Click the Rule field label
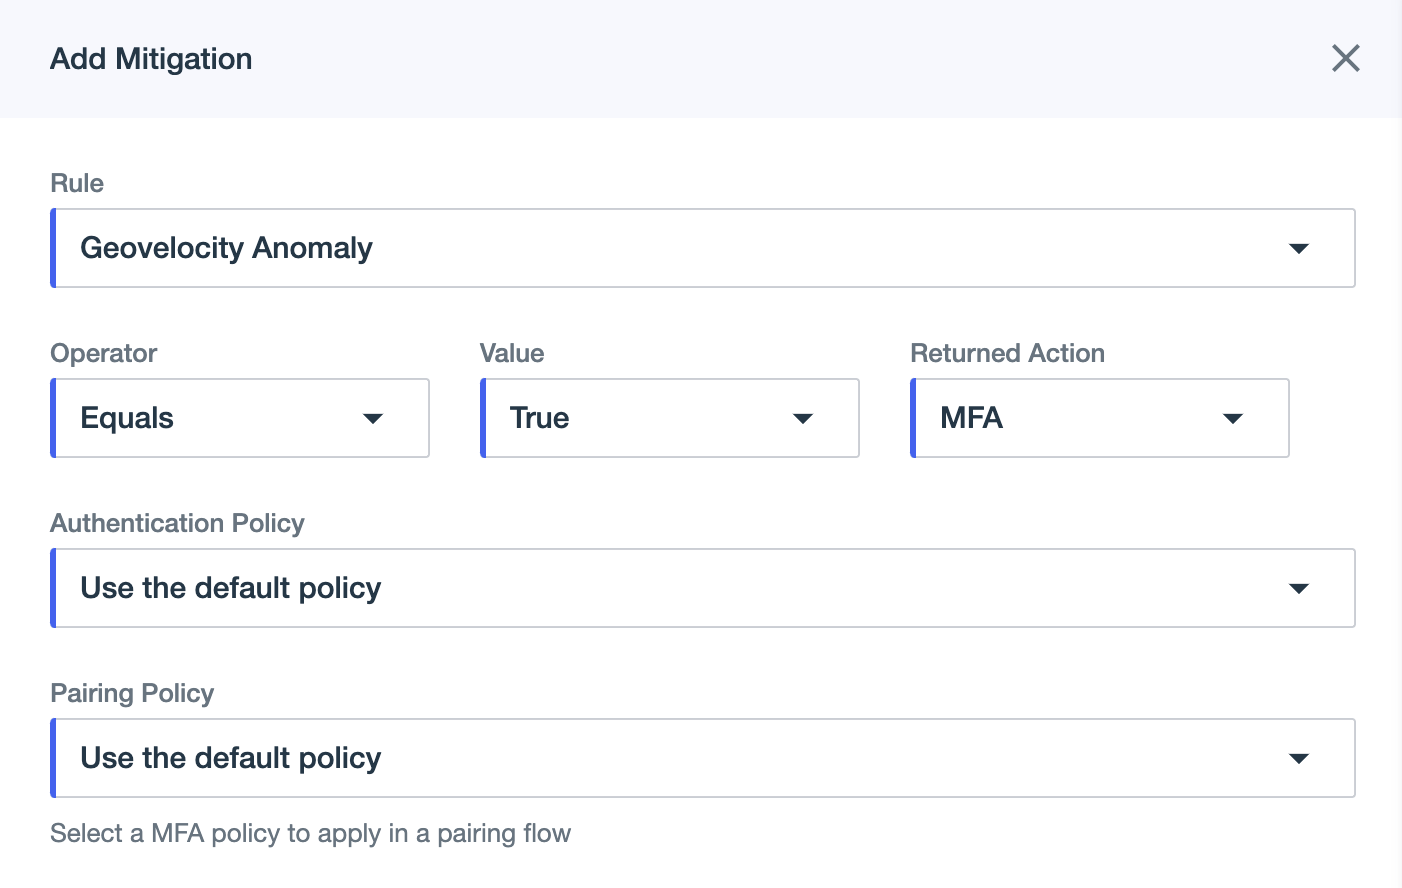 click(x=77, y=183)
